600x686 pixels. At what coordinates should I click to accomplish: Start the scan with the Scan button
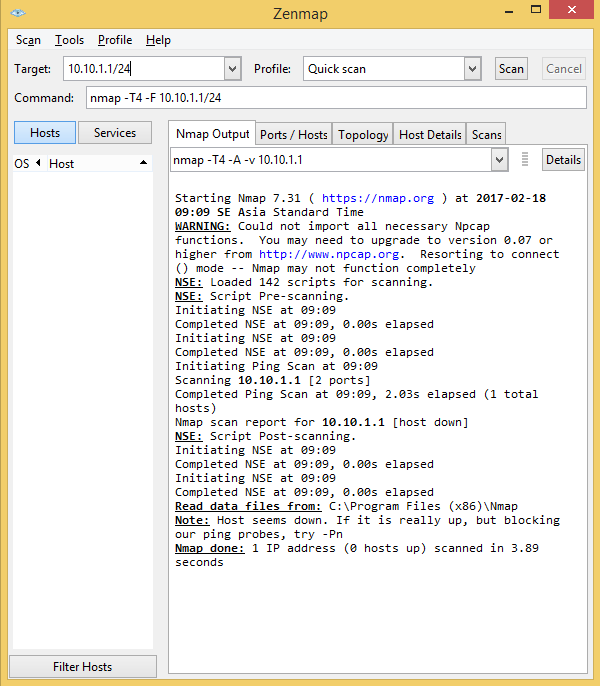(x=511, y=69)
